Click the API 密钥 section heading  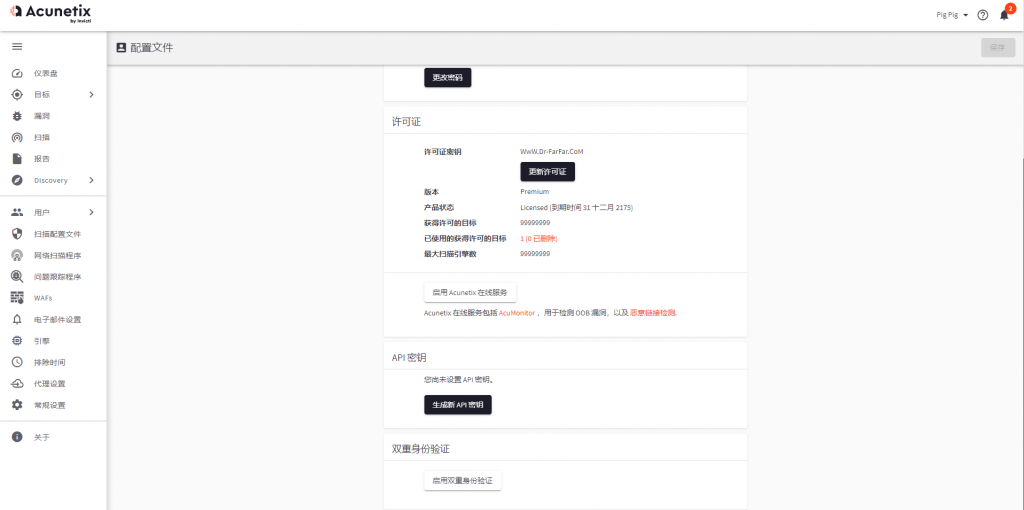click(410, 358)
